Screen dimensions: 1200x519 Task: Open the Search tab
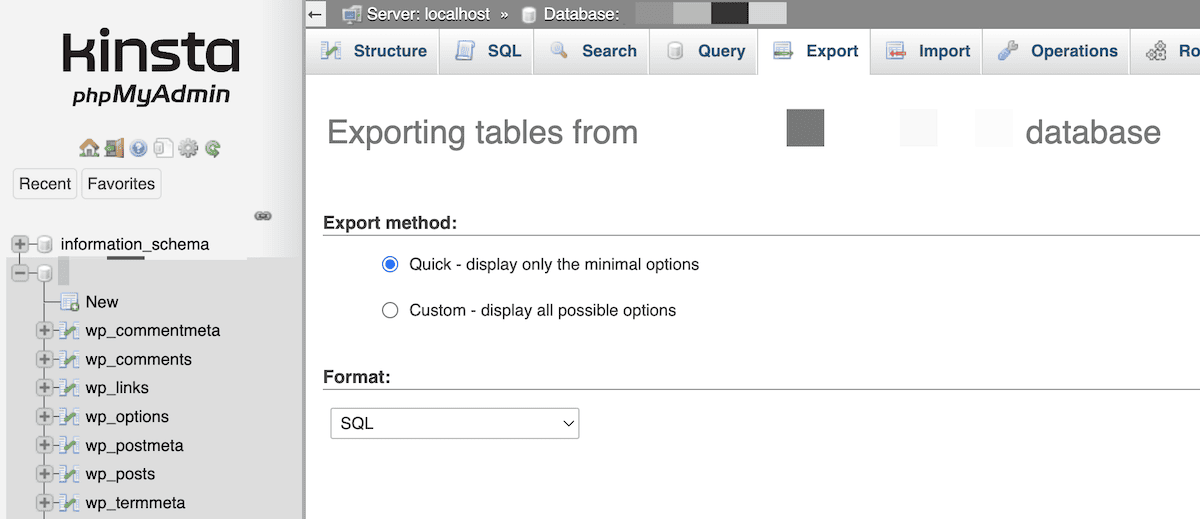tap(592, 51)
